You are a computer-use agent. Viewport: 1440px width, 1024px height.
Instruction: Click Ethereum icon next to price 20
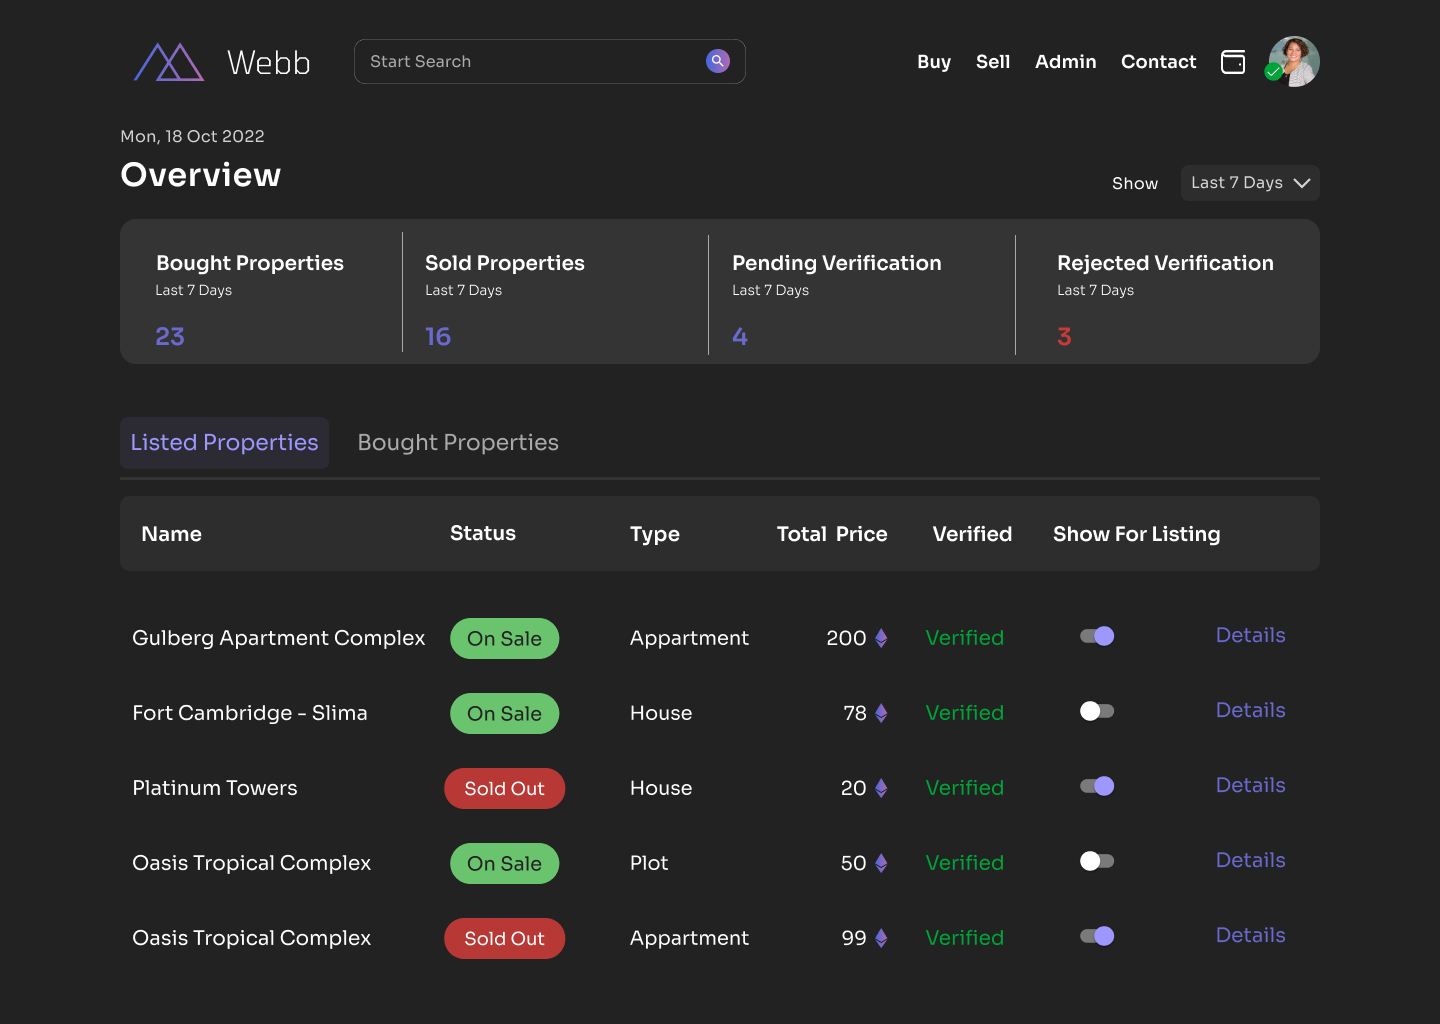881,788
